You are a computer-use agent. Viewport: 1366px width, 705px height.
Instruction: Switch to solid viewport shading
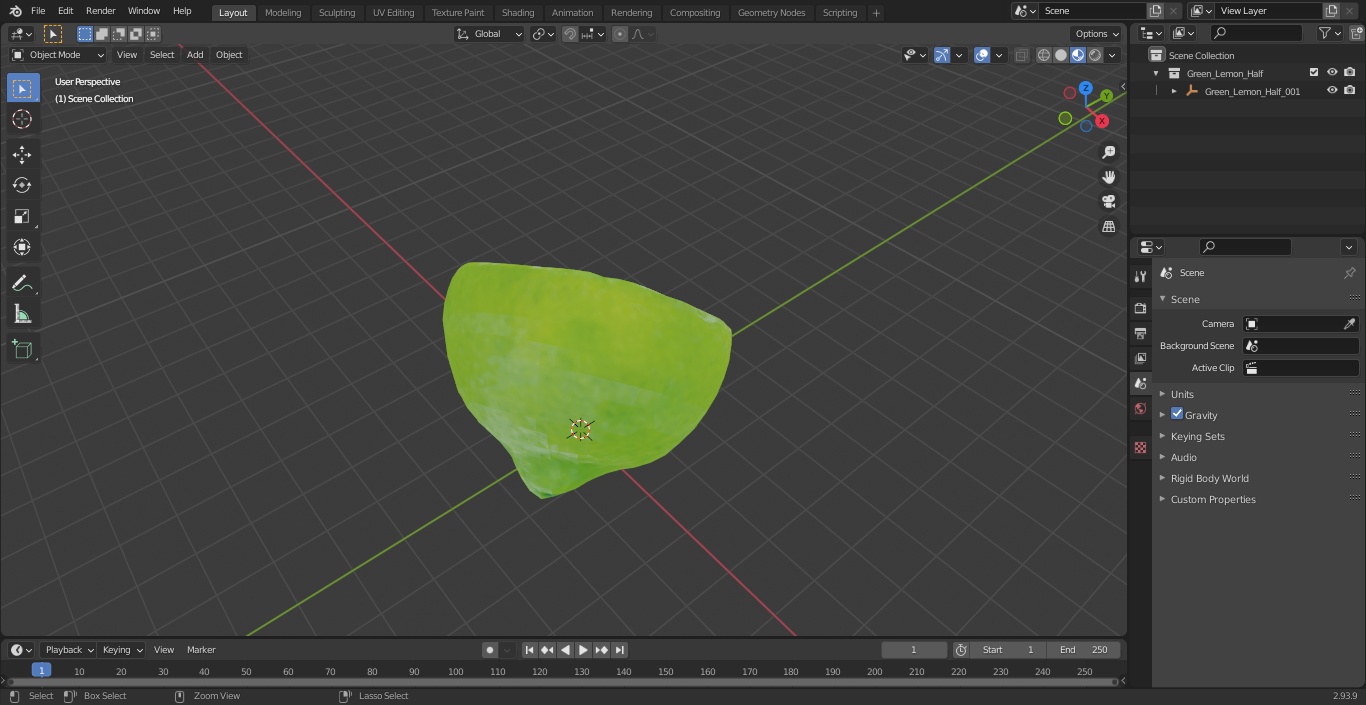point(1061,55)
